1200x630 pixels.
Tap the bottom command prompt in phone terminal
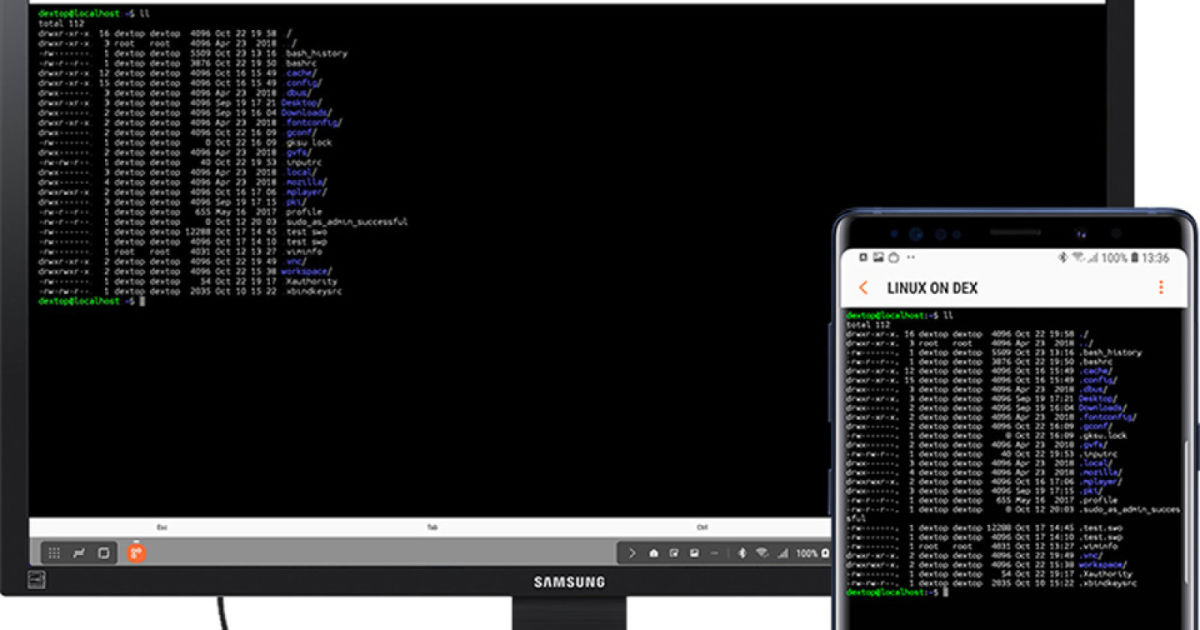(896, 593)
